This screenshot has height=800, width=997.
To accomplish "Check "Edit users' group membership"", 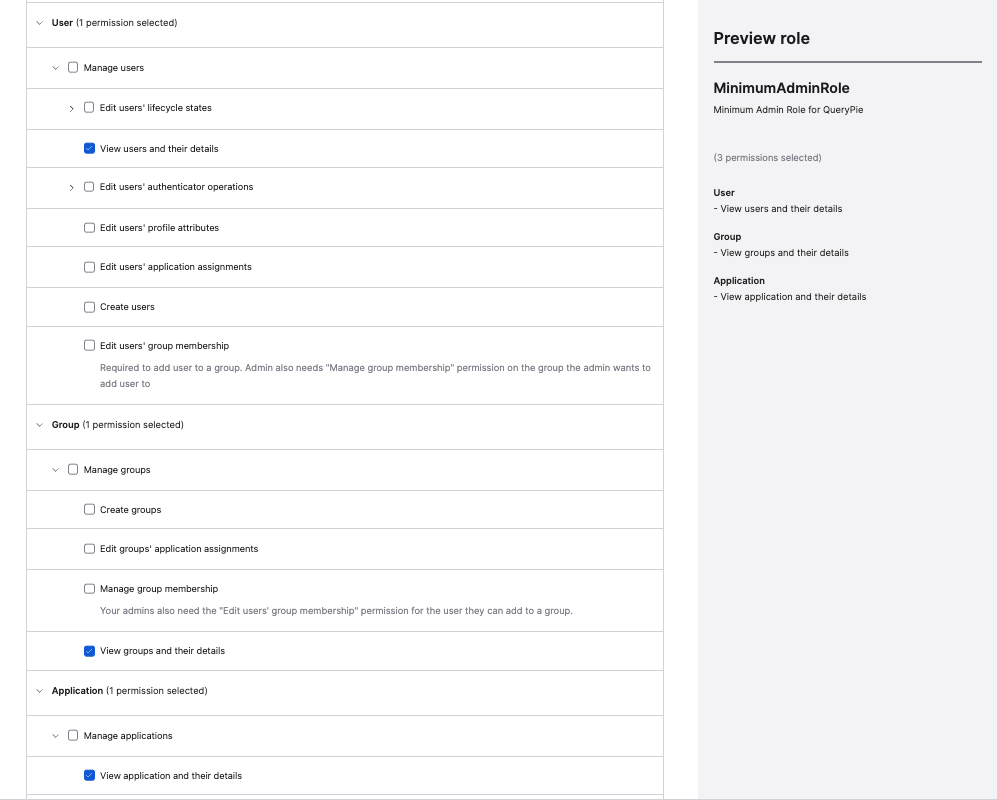I will [89, 345].
